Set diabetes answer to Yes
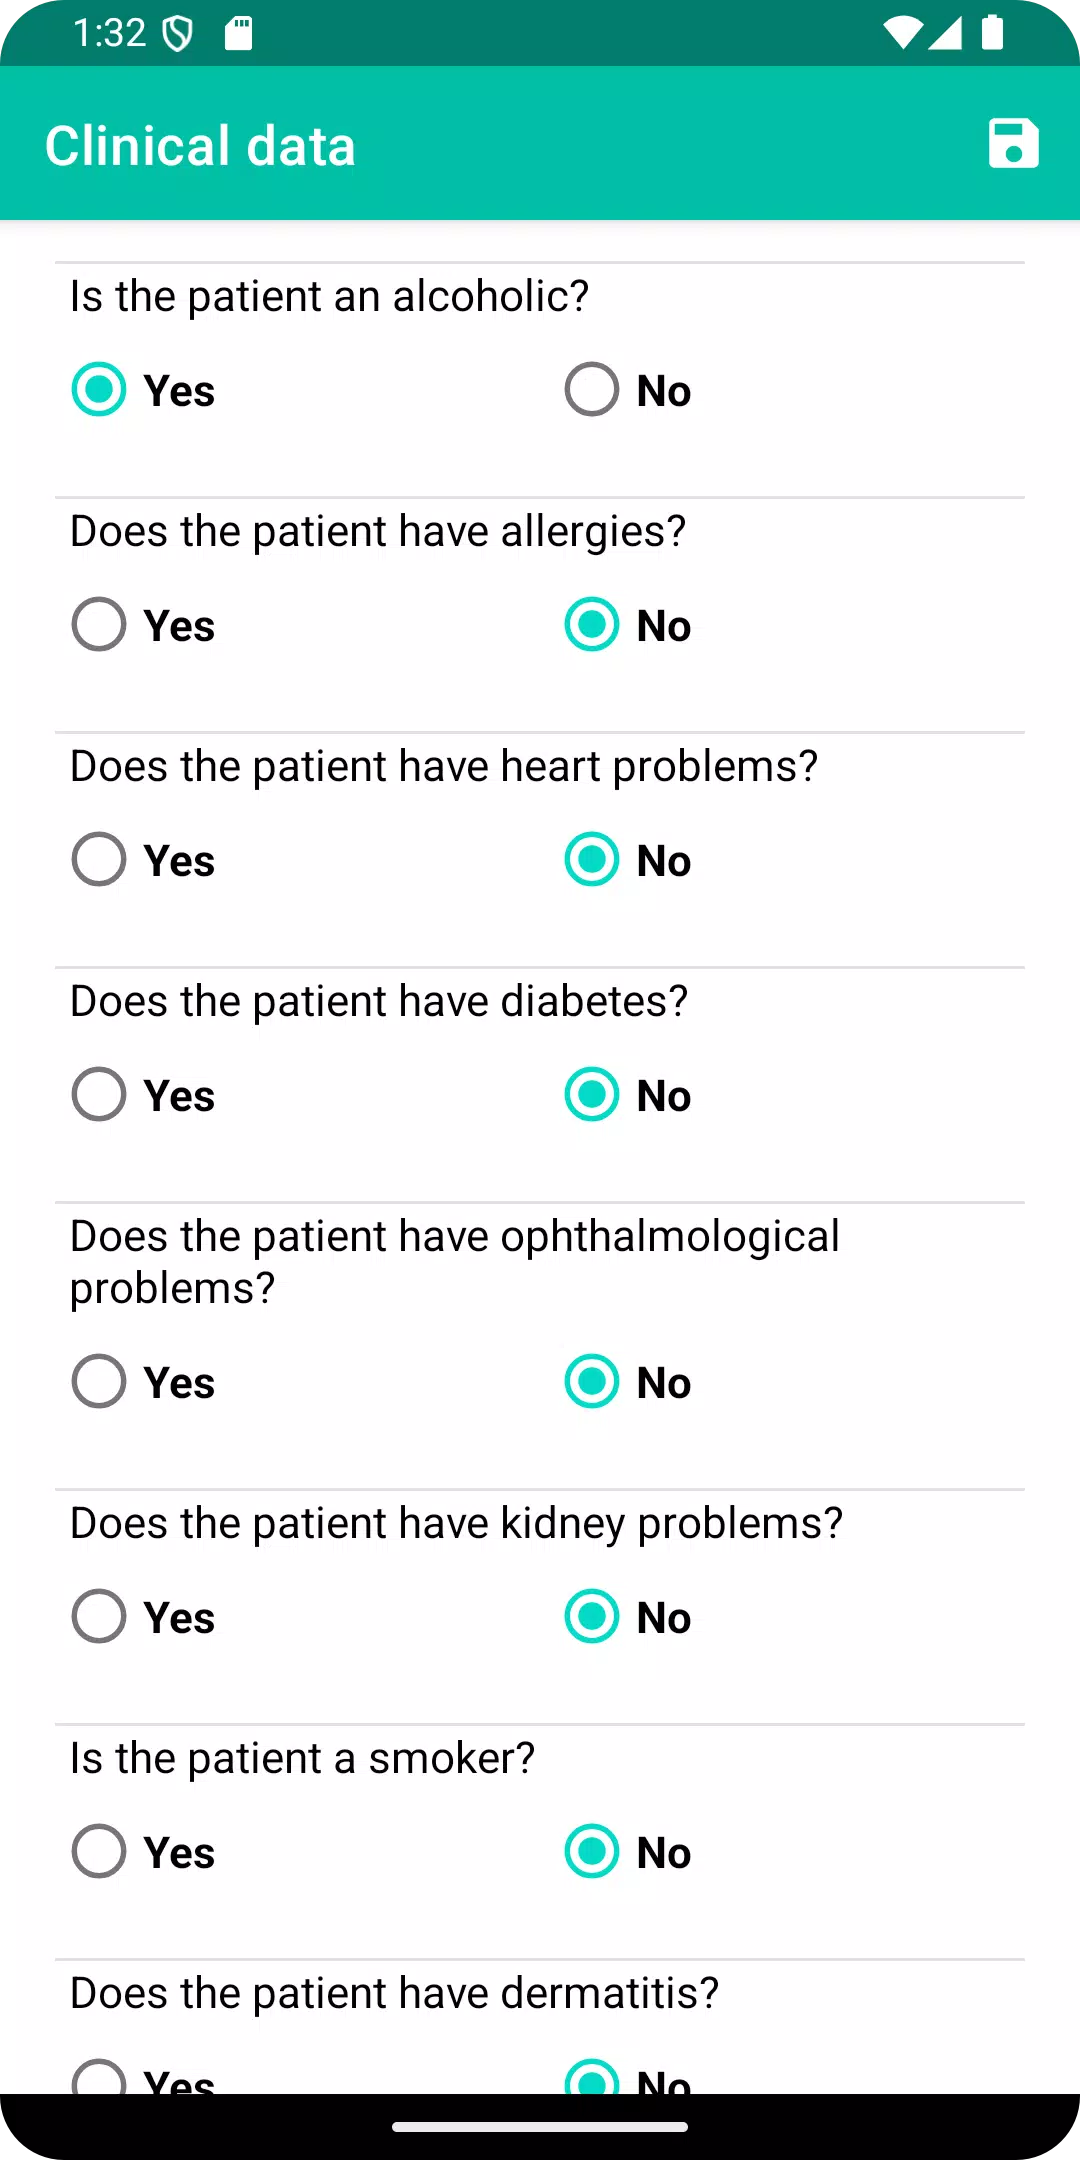Image resolution: width=1080 pixels, height=2160 pixels. [143, 1094]
